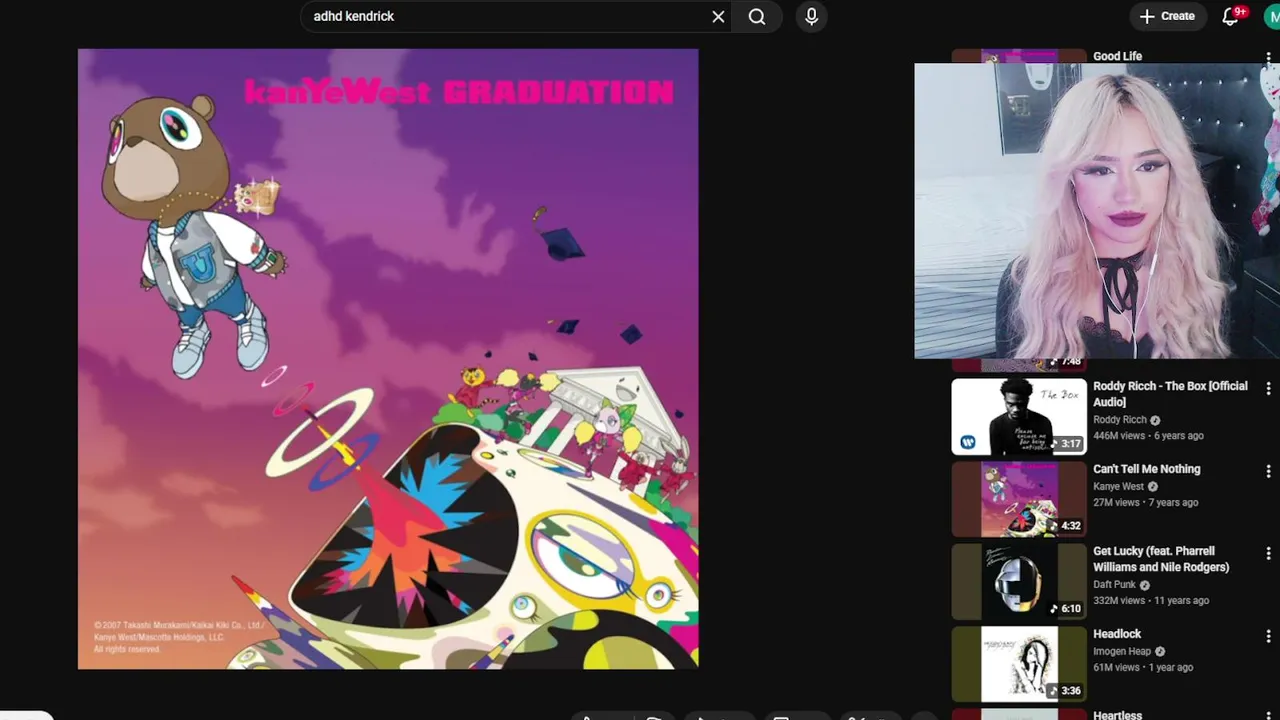Open options menu for Headlock video

(x=1268, y=636)
